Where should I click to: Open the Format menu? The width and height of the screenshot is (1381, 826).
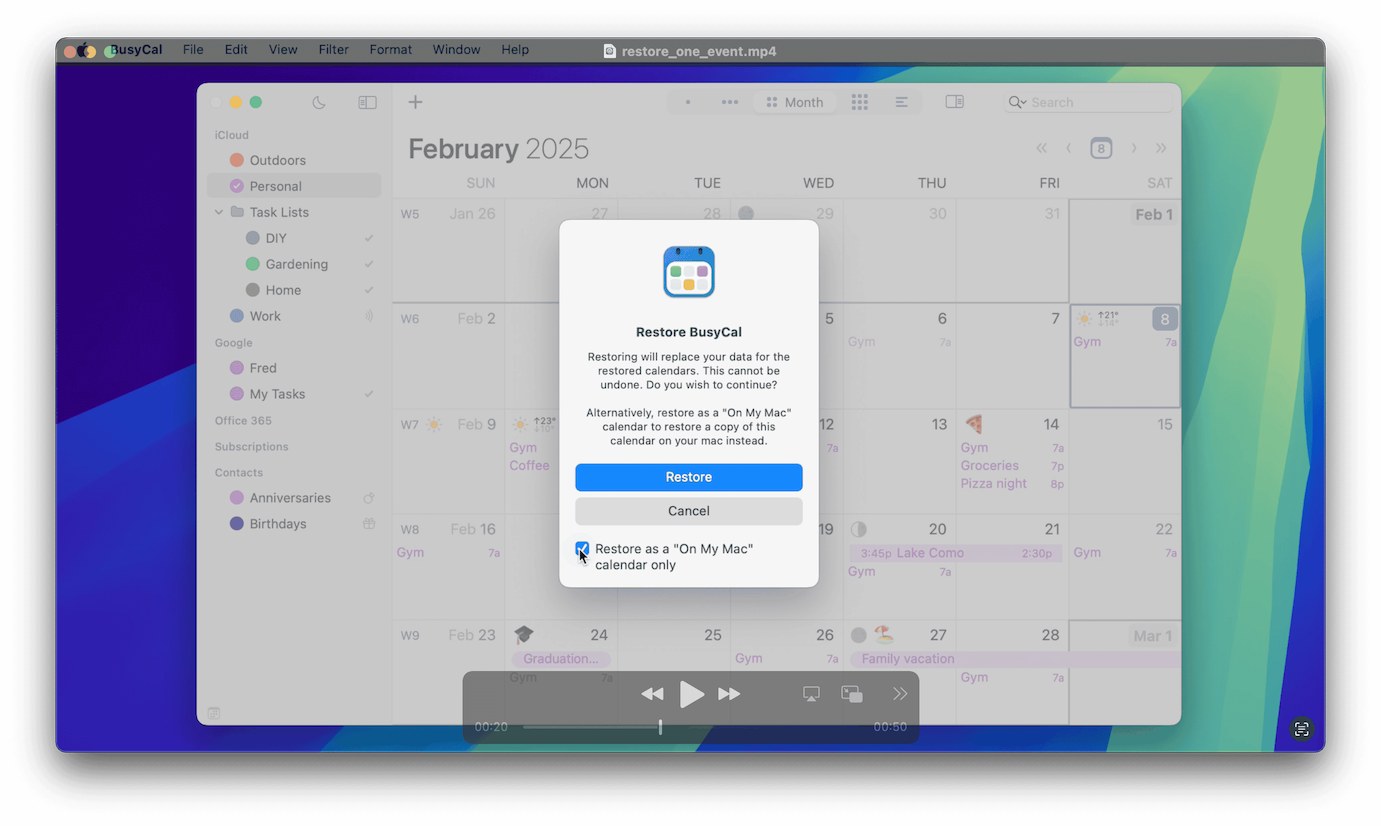pos(390,50)
